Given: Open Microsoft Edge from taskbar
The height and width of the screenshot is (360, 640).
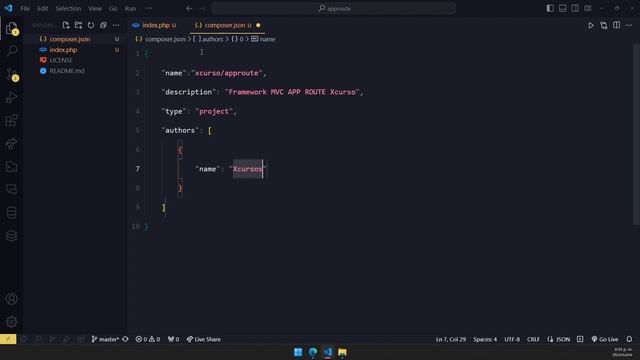Looking at the screenshot, I should 313,352.
